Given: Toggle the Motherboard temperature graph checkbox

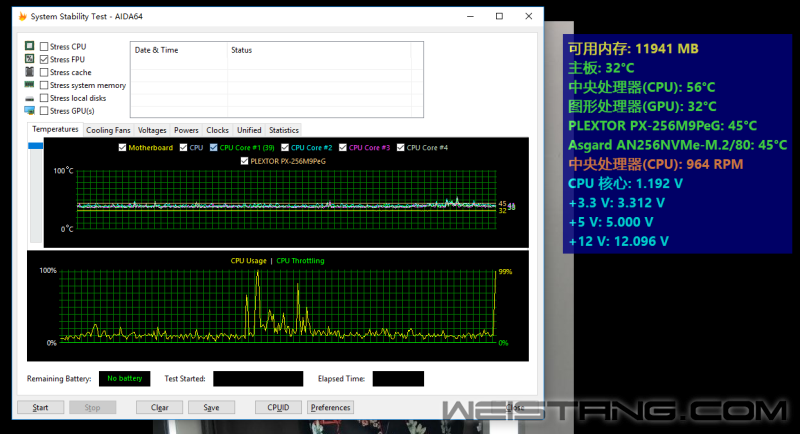Looking at the screenshot, I should click(x=123, y=148).
